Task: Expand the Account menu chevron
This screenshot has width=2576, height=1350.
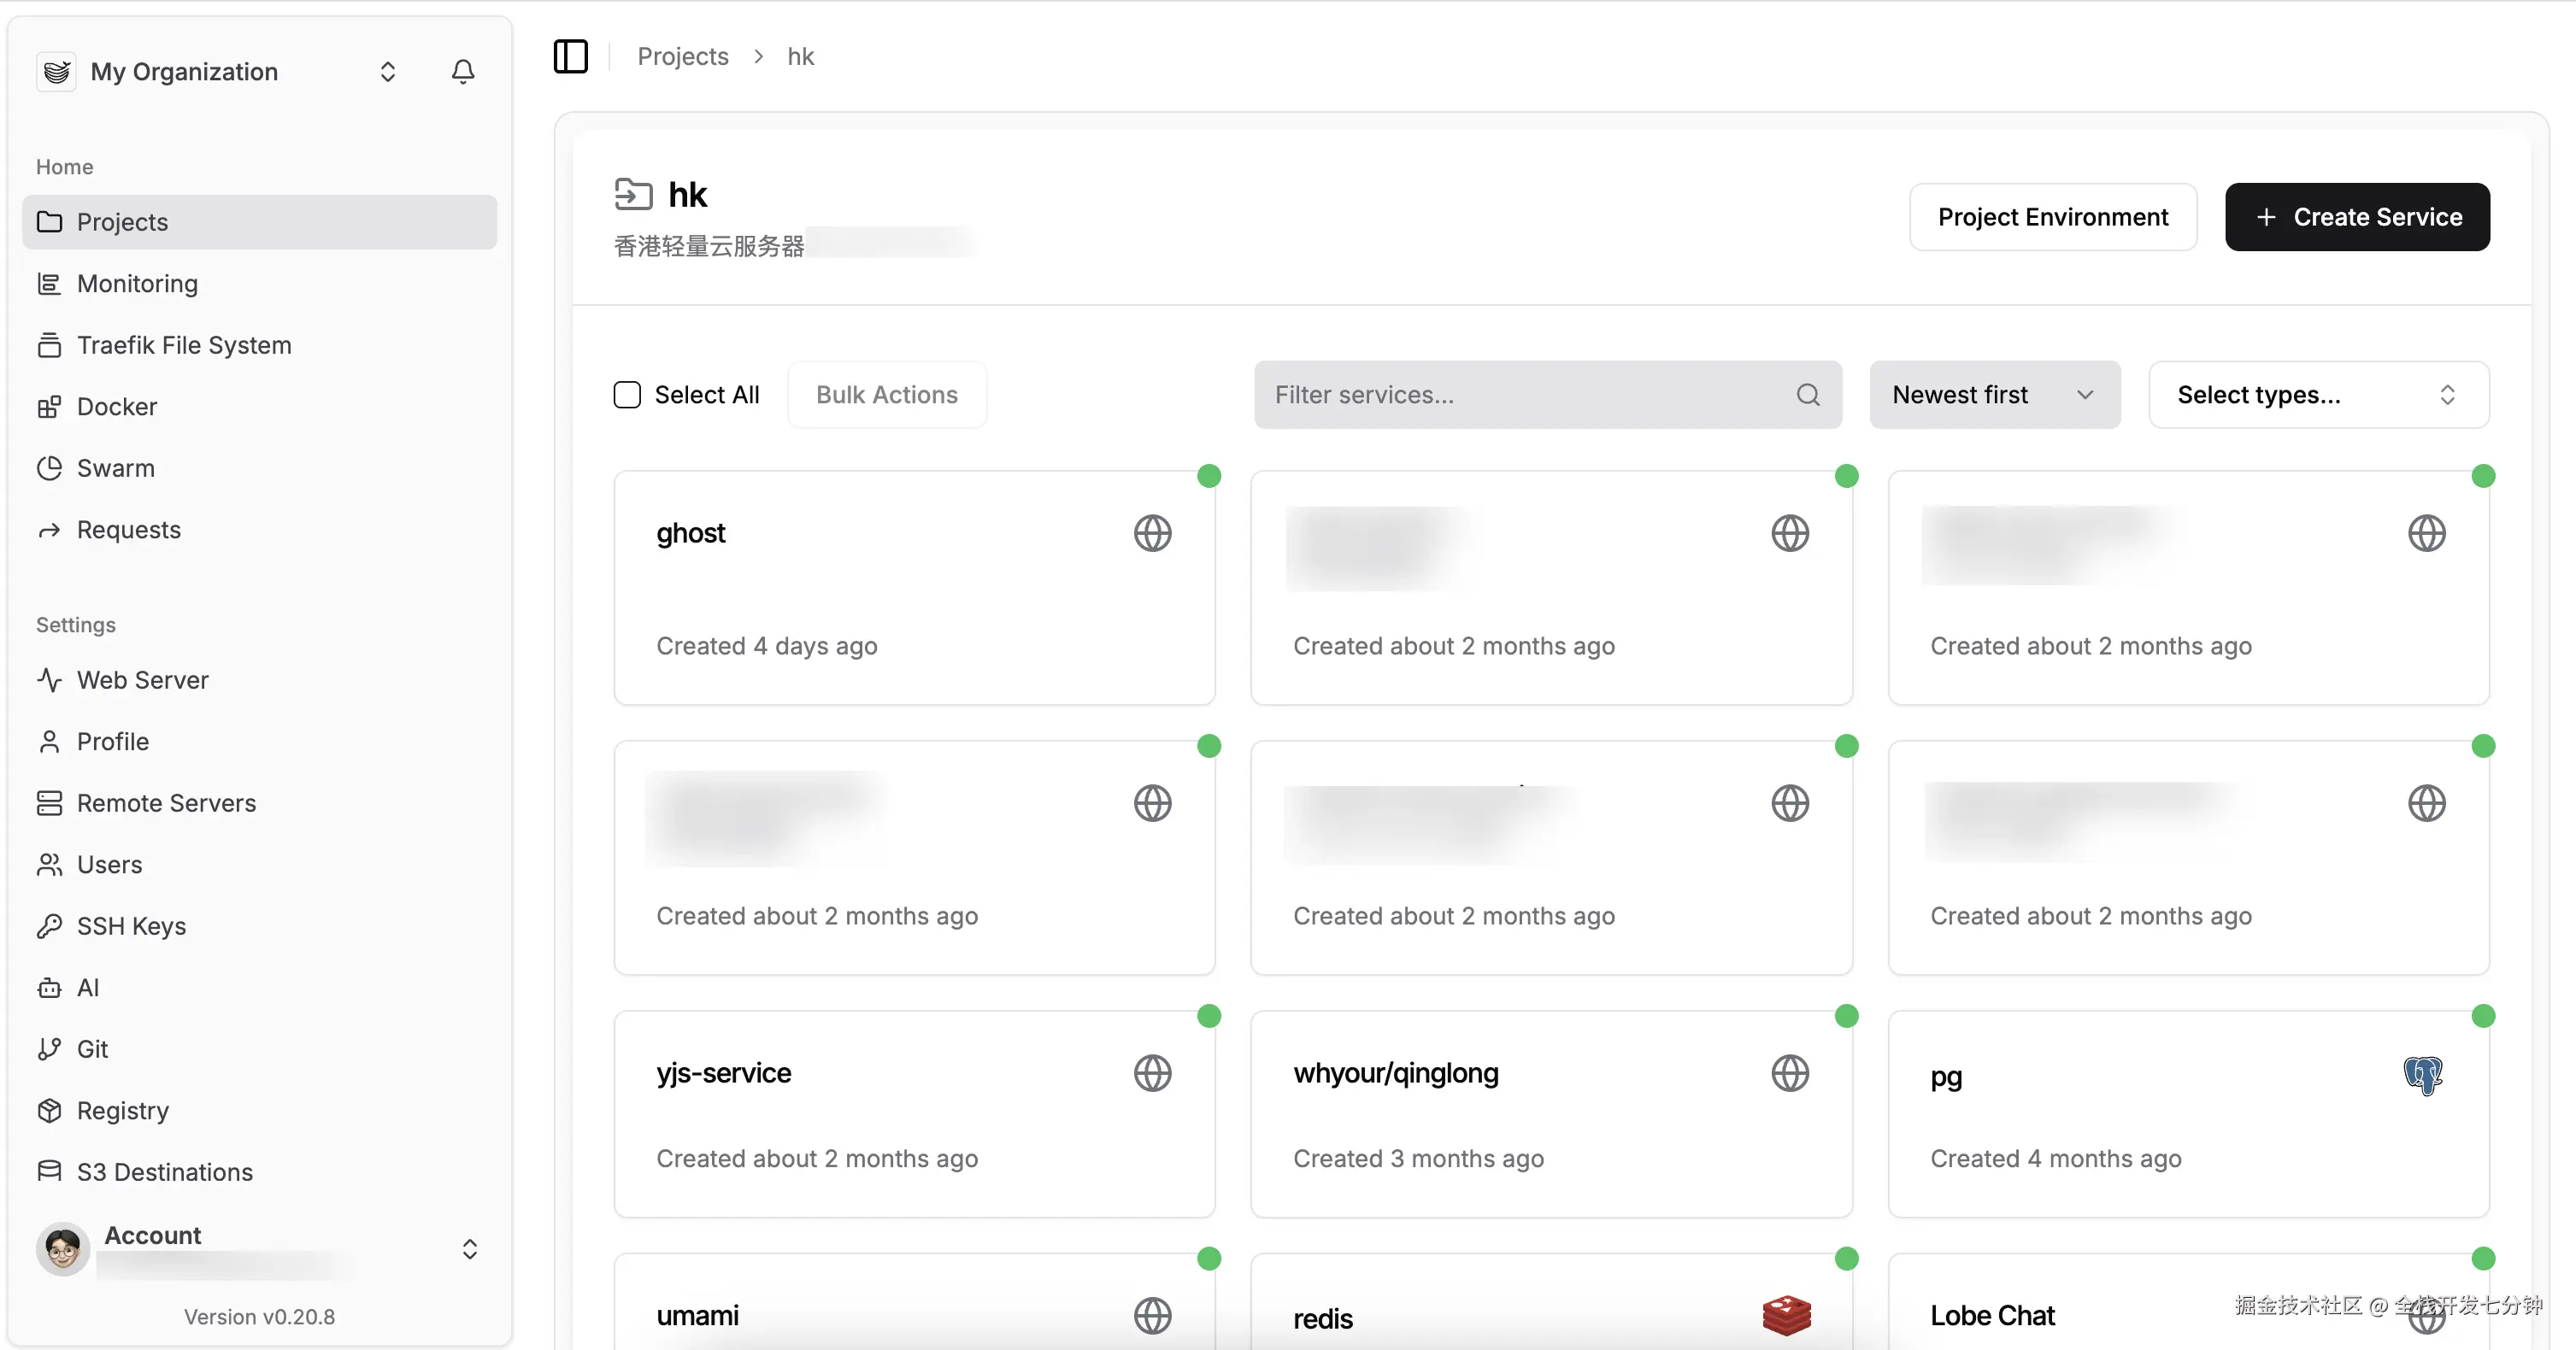Action: click(x=469, y=1248)
